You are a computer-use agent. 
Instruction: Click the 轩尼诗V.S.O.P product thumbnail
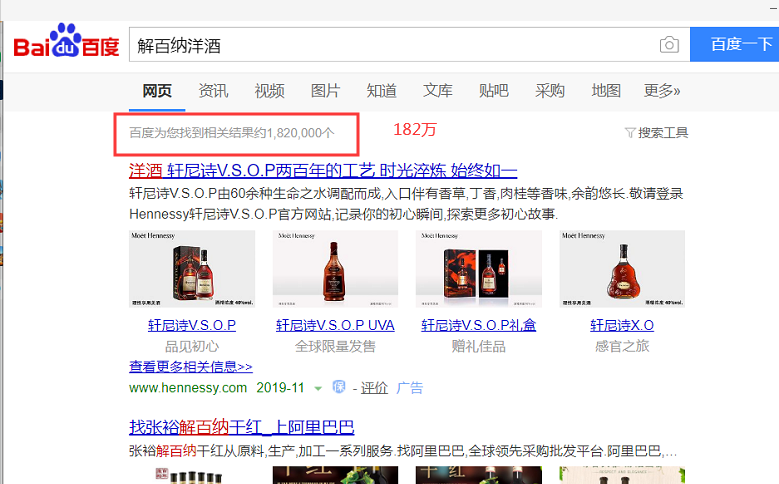click(192, 268)
